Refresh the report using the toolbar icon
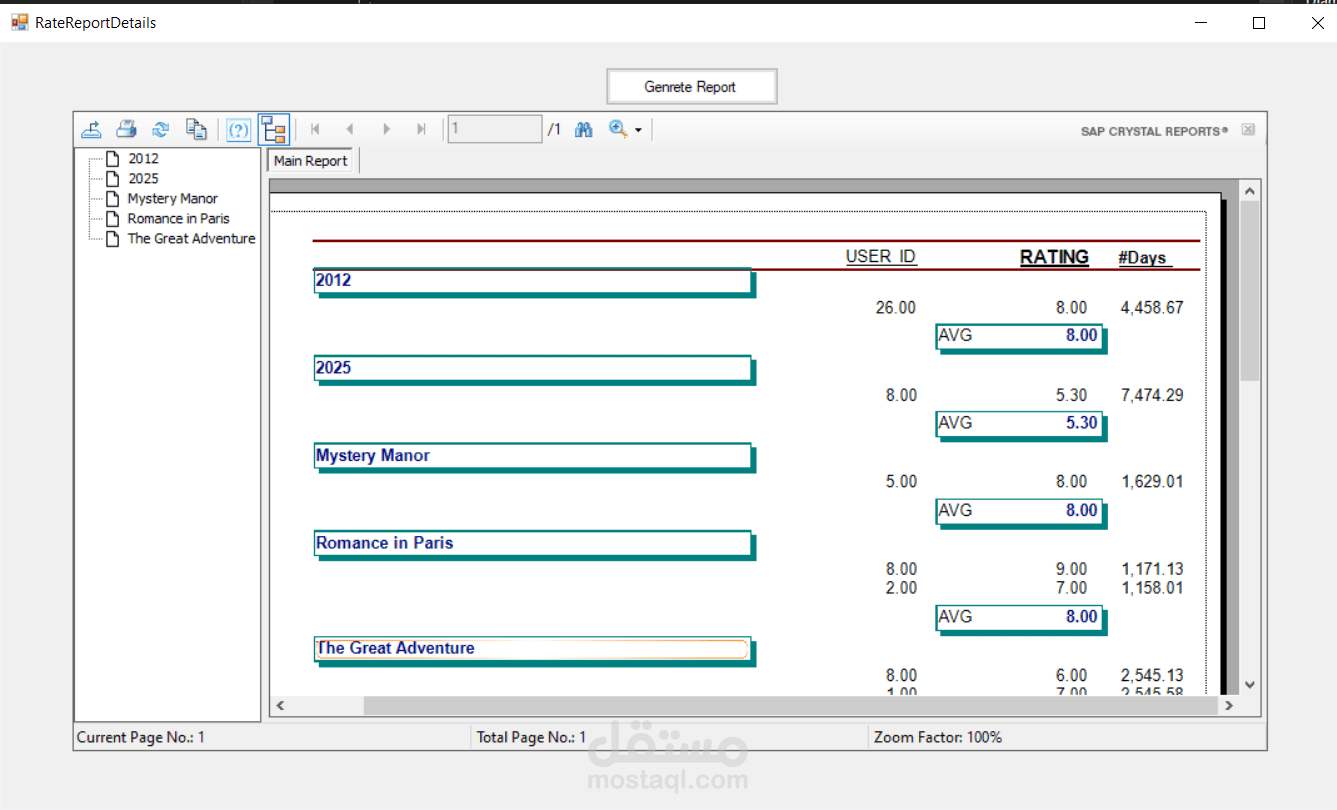 tap(160, 129)
